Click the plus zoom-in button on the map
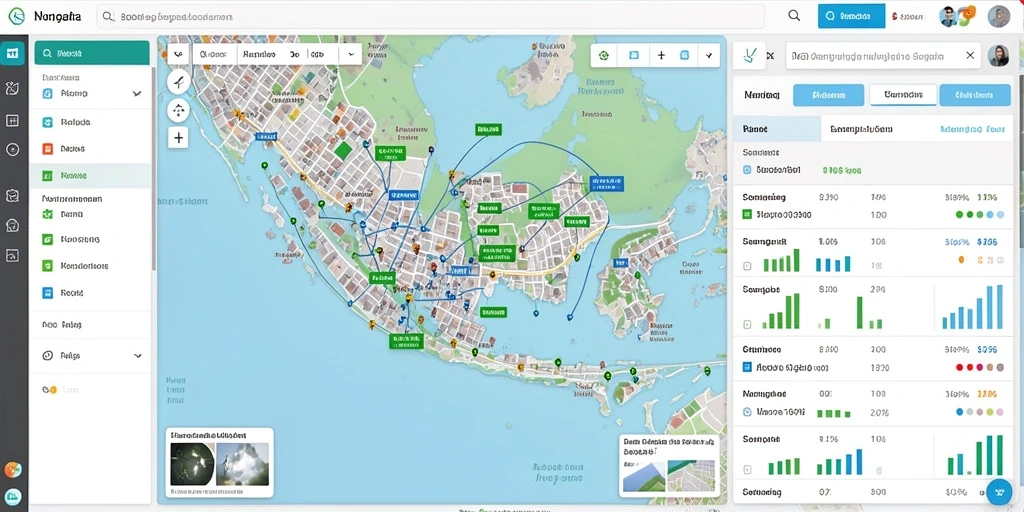1024x512 pixels. tap(178, 137)
